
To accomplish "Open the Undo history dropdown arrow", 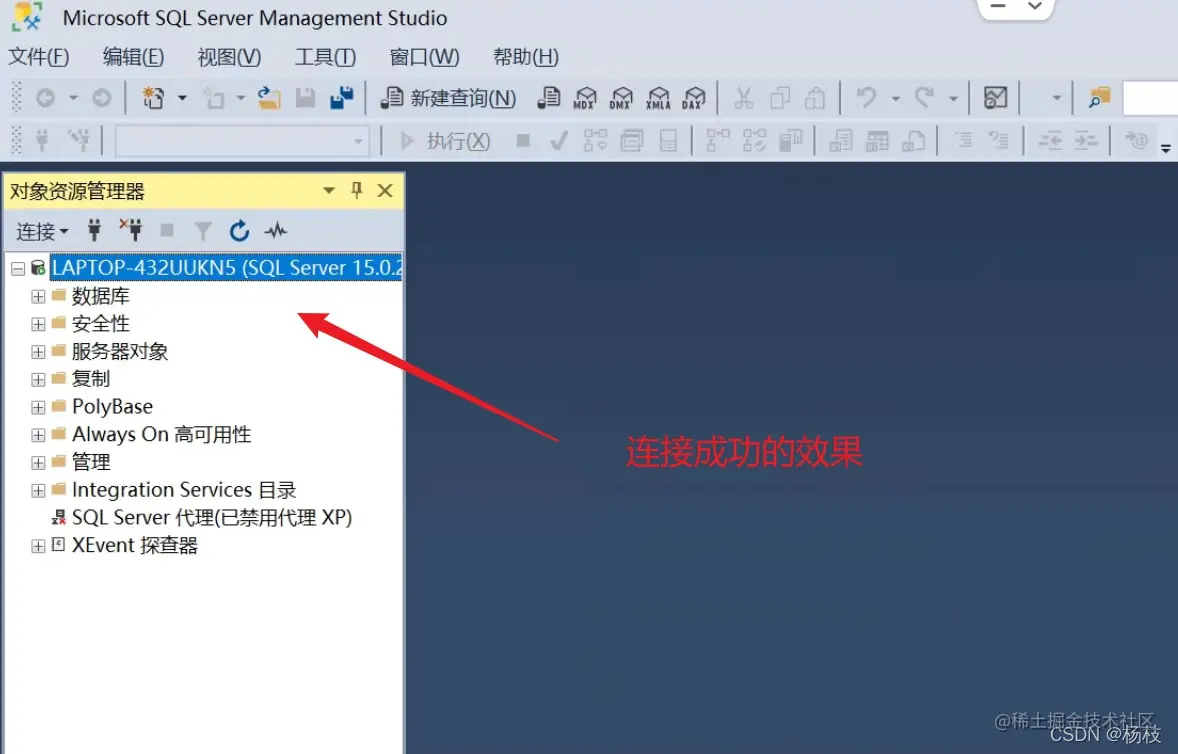I will (896, 98).
